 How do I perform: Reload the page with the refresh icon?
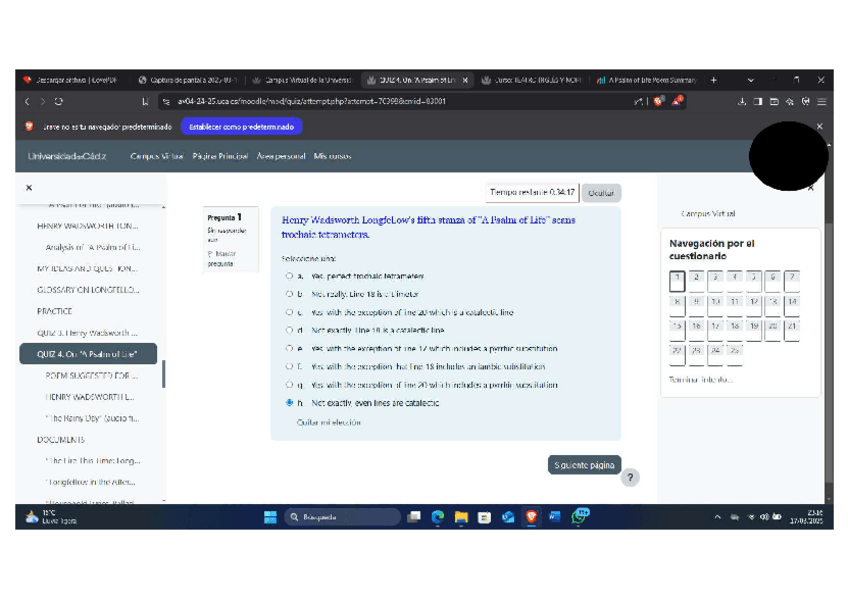pos(59,101)
